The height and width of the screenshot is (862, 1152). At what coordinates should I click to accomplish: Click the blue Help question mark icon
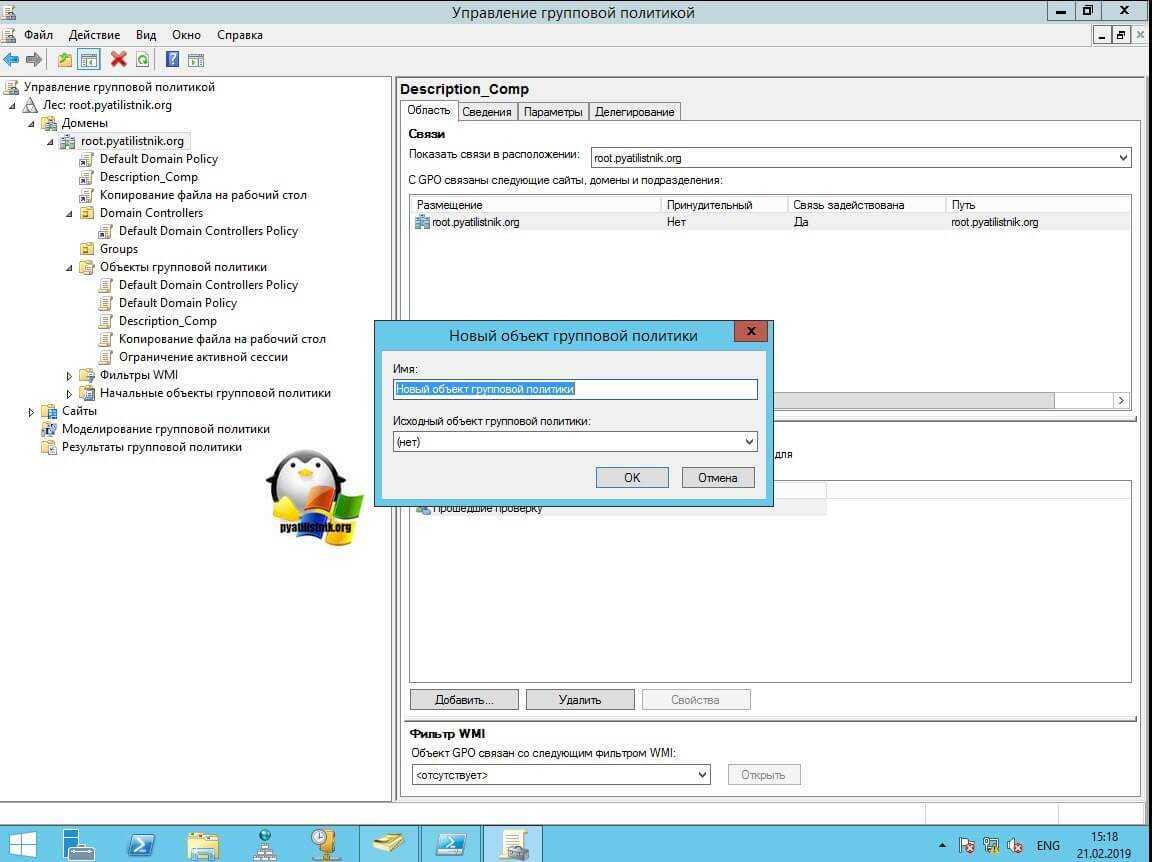point(172,60)
